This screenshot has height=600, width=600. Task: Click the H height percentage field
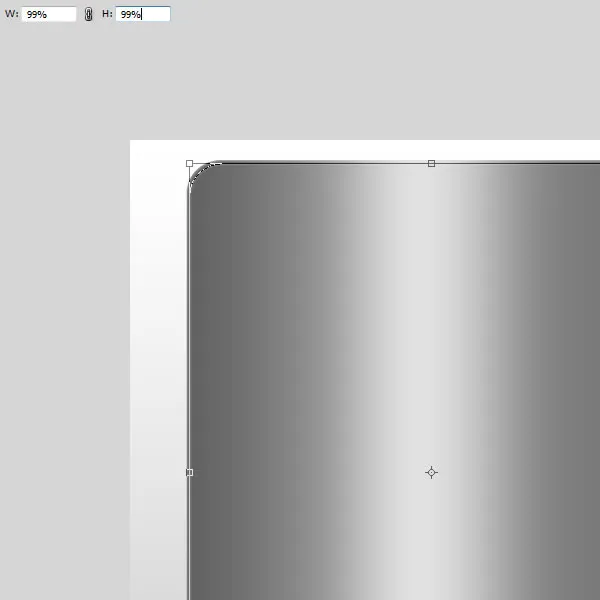pyautogui.click(x=143, y=15)
